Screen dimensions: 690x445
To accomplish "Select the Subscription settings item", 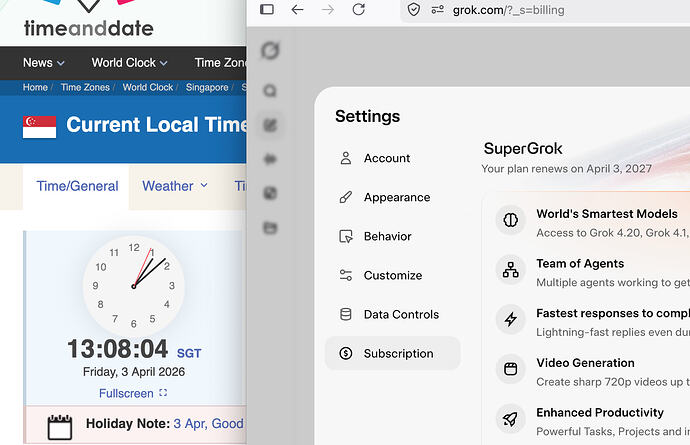I will click(393, 353).
